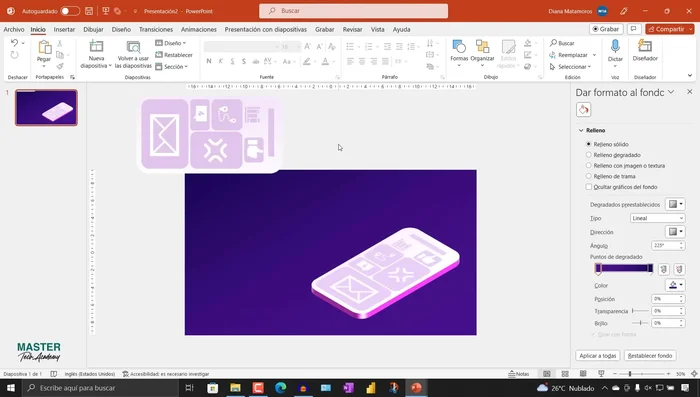Collapse the ribbon chevron
Image resolution: width=700 pixels, height=397 pixels.
(x=690, y=75)
